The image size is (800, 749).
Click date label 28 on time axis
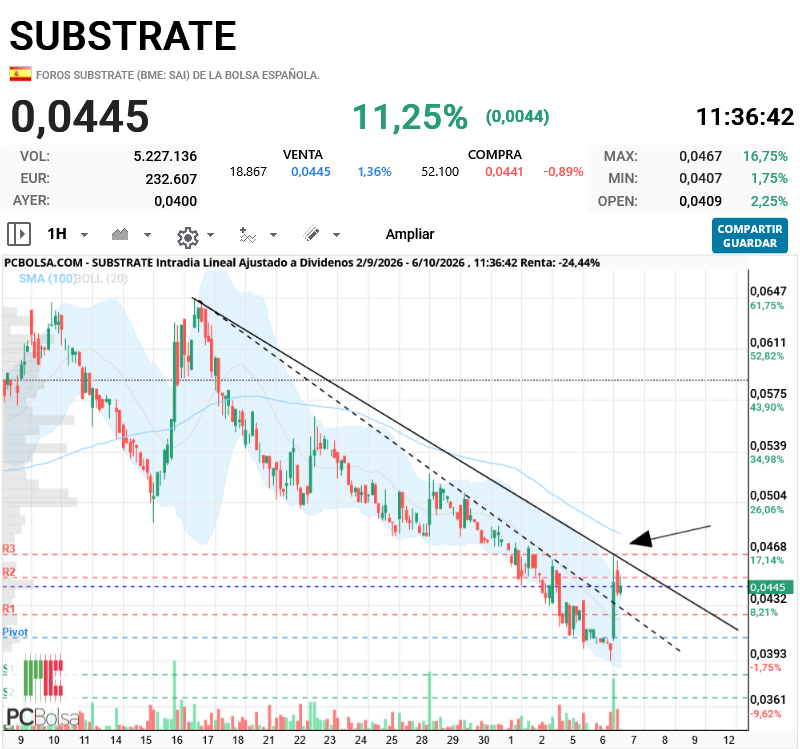pyautogui.click(x=421, y=740)
